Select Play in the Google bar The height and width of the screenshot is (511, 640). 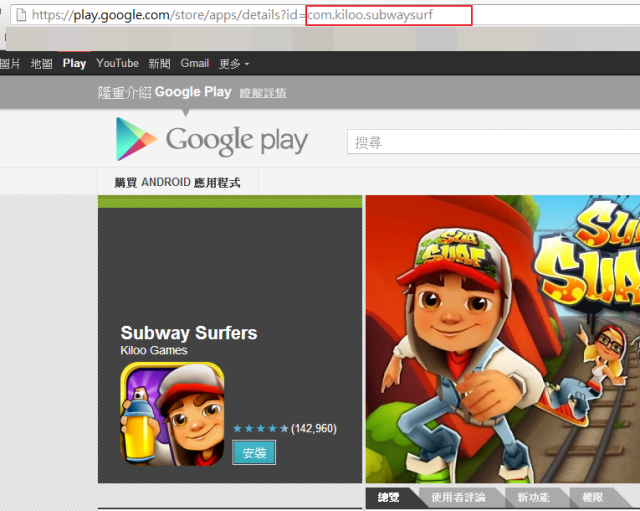click(x=74, y=64)
